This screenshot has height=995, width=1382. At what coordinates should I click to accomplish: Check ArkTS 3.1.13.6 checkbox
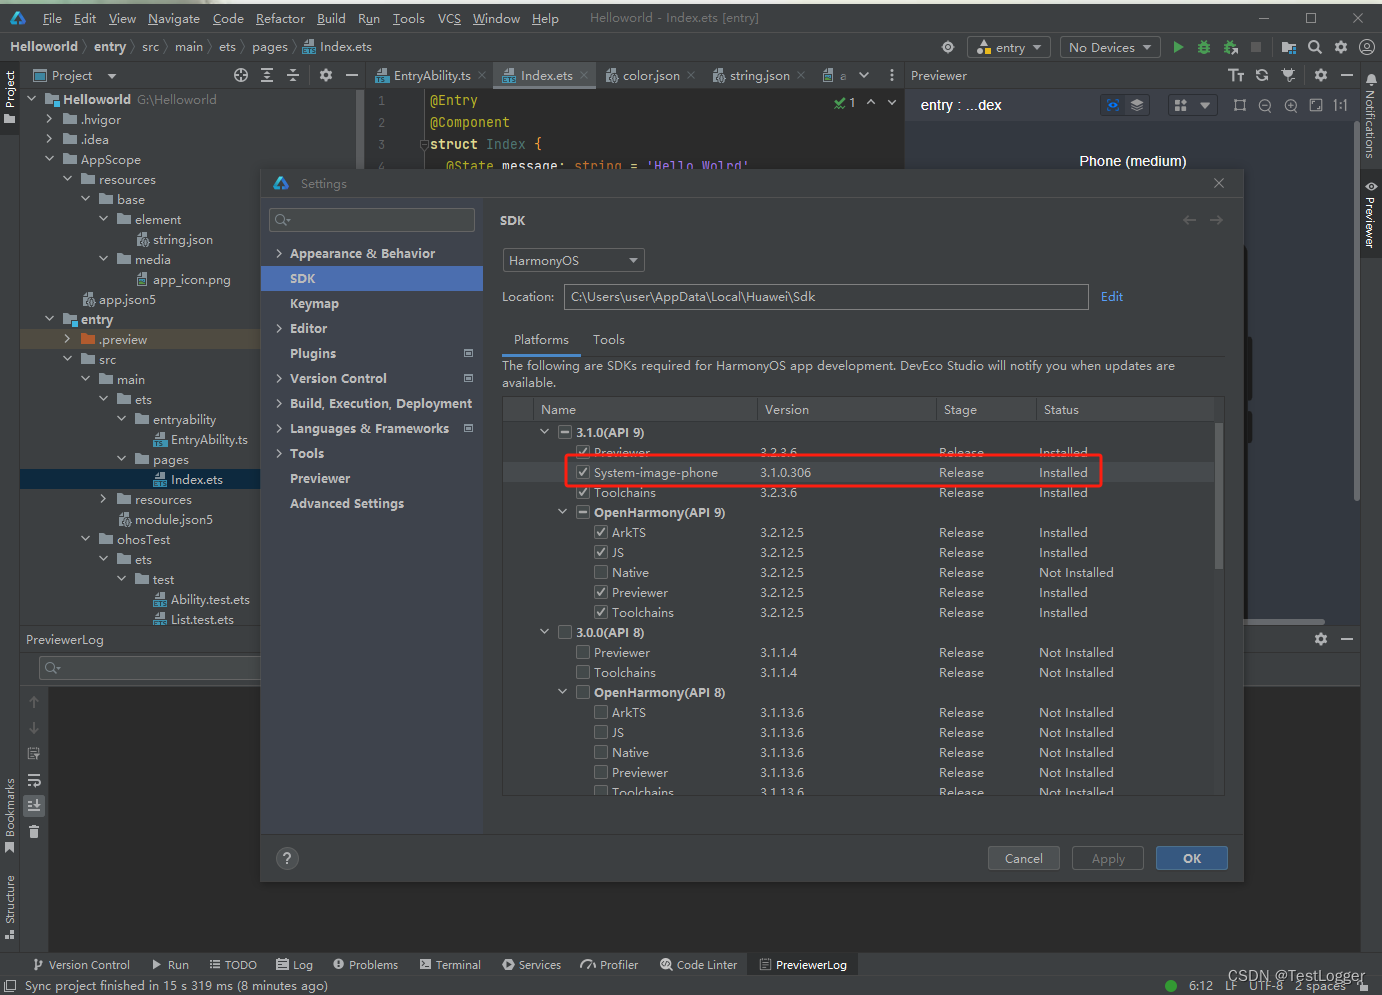click(601, 712)
